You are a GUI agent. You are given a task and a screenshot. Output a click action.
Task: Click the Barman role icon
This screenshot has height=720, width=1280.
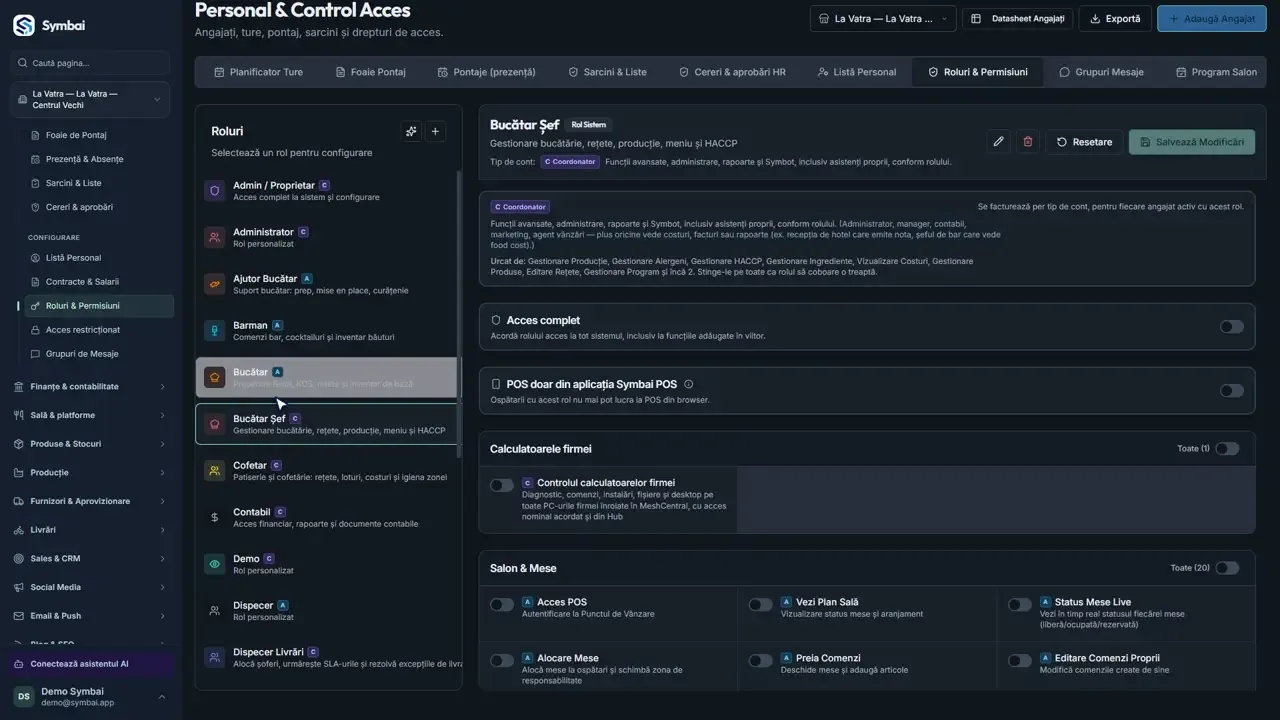click(214, 331)
